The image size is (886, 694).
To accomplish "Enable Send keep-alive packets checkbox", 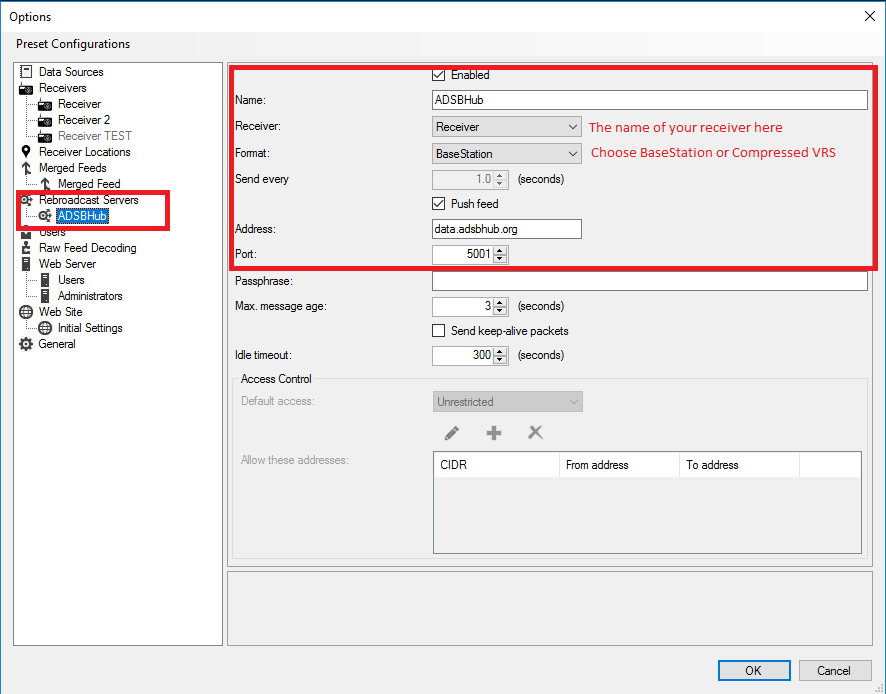I will tap(438, 331).
